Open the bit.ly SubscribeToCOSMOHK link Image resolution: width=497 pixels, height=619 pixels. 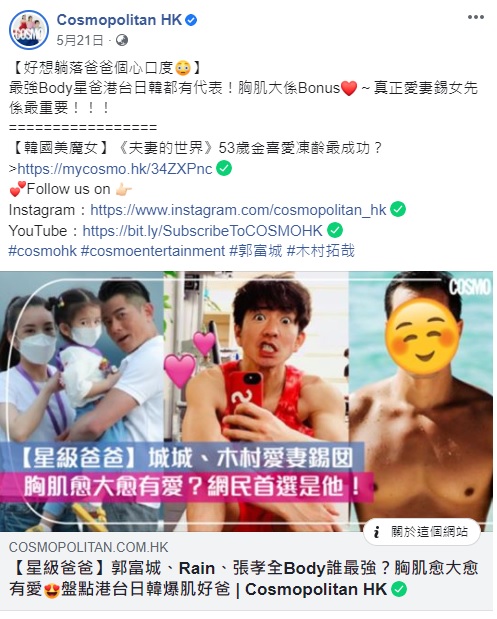203,231
